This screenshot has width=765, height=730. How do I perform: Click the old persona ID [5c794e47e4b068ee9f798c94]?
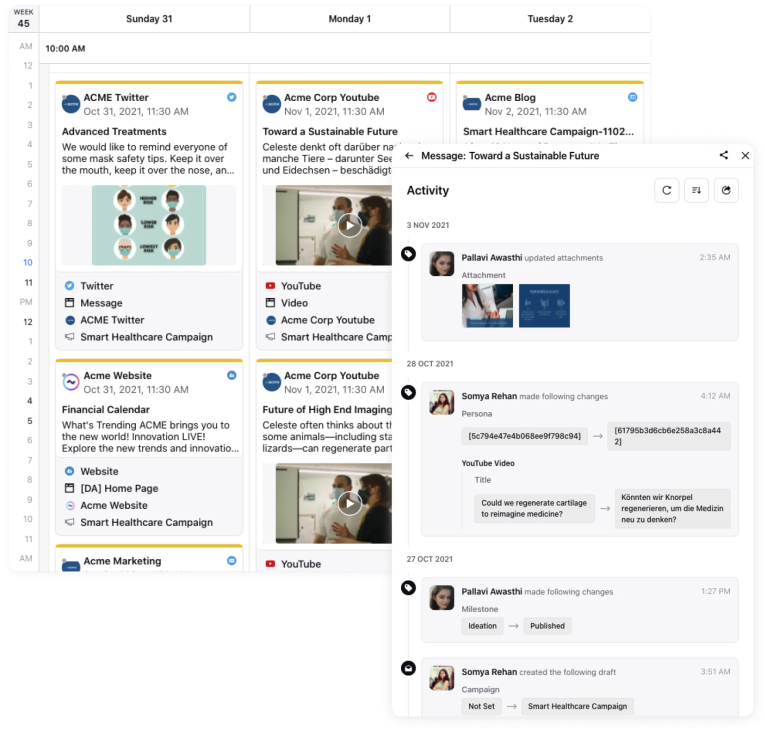click(524, 436)
